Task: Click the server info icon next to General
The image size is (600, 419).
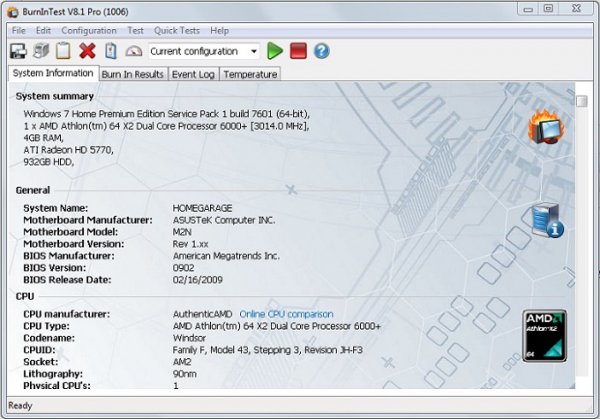Action: (x=548, y=220)
